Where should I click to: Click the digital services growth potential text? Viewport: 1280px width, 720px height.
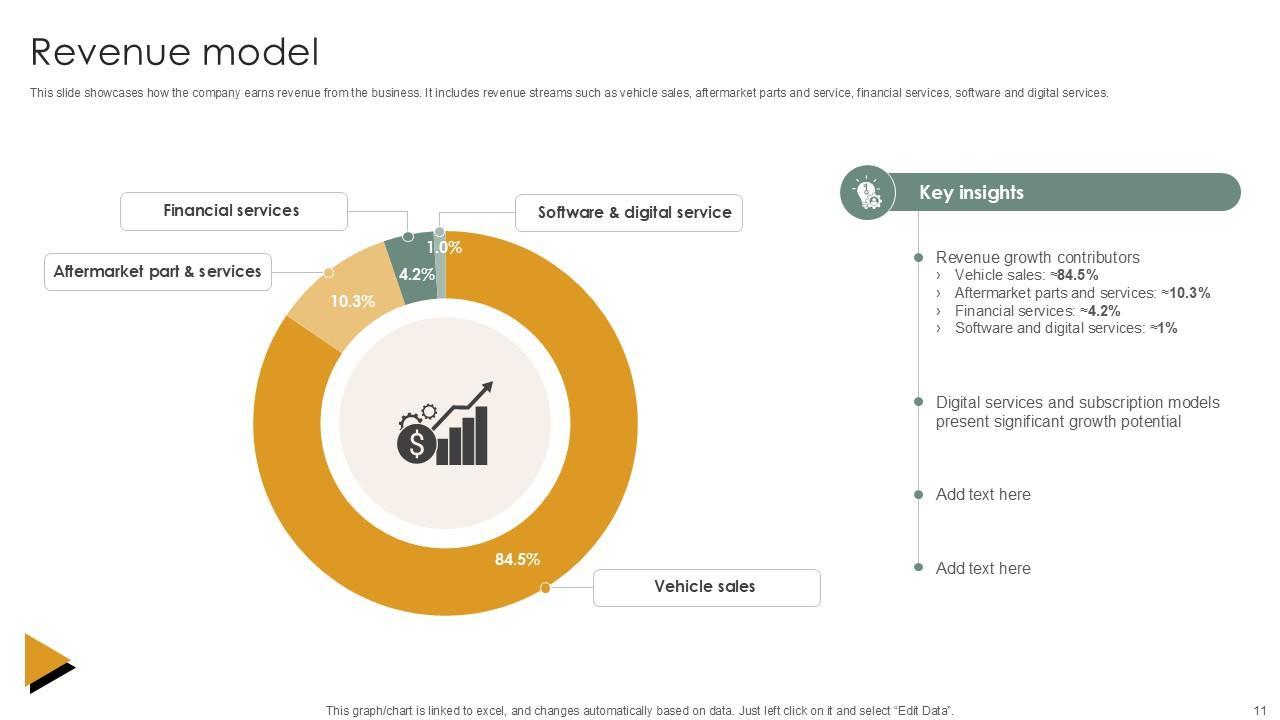click(x=1077, y=411)
